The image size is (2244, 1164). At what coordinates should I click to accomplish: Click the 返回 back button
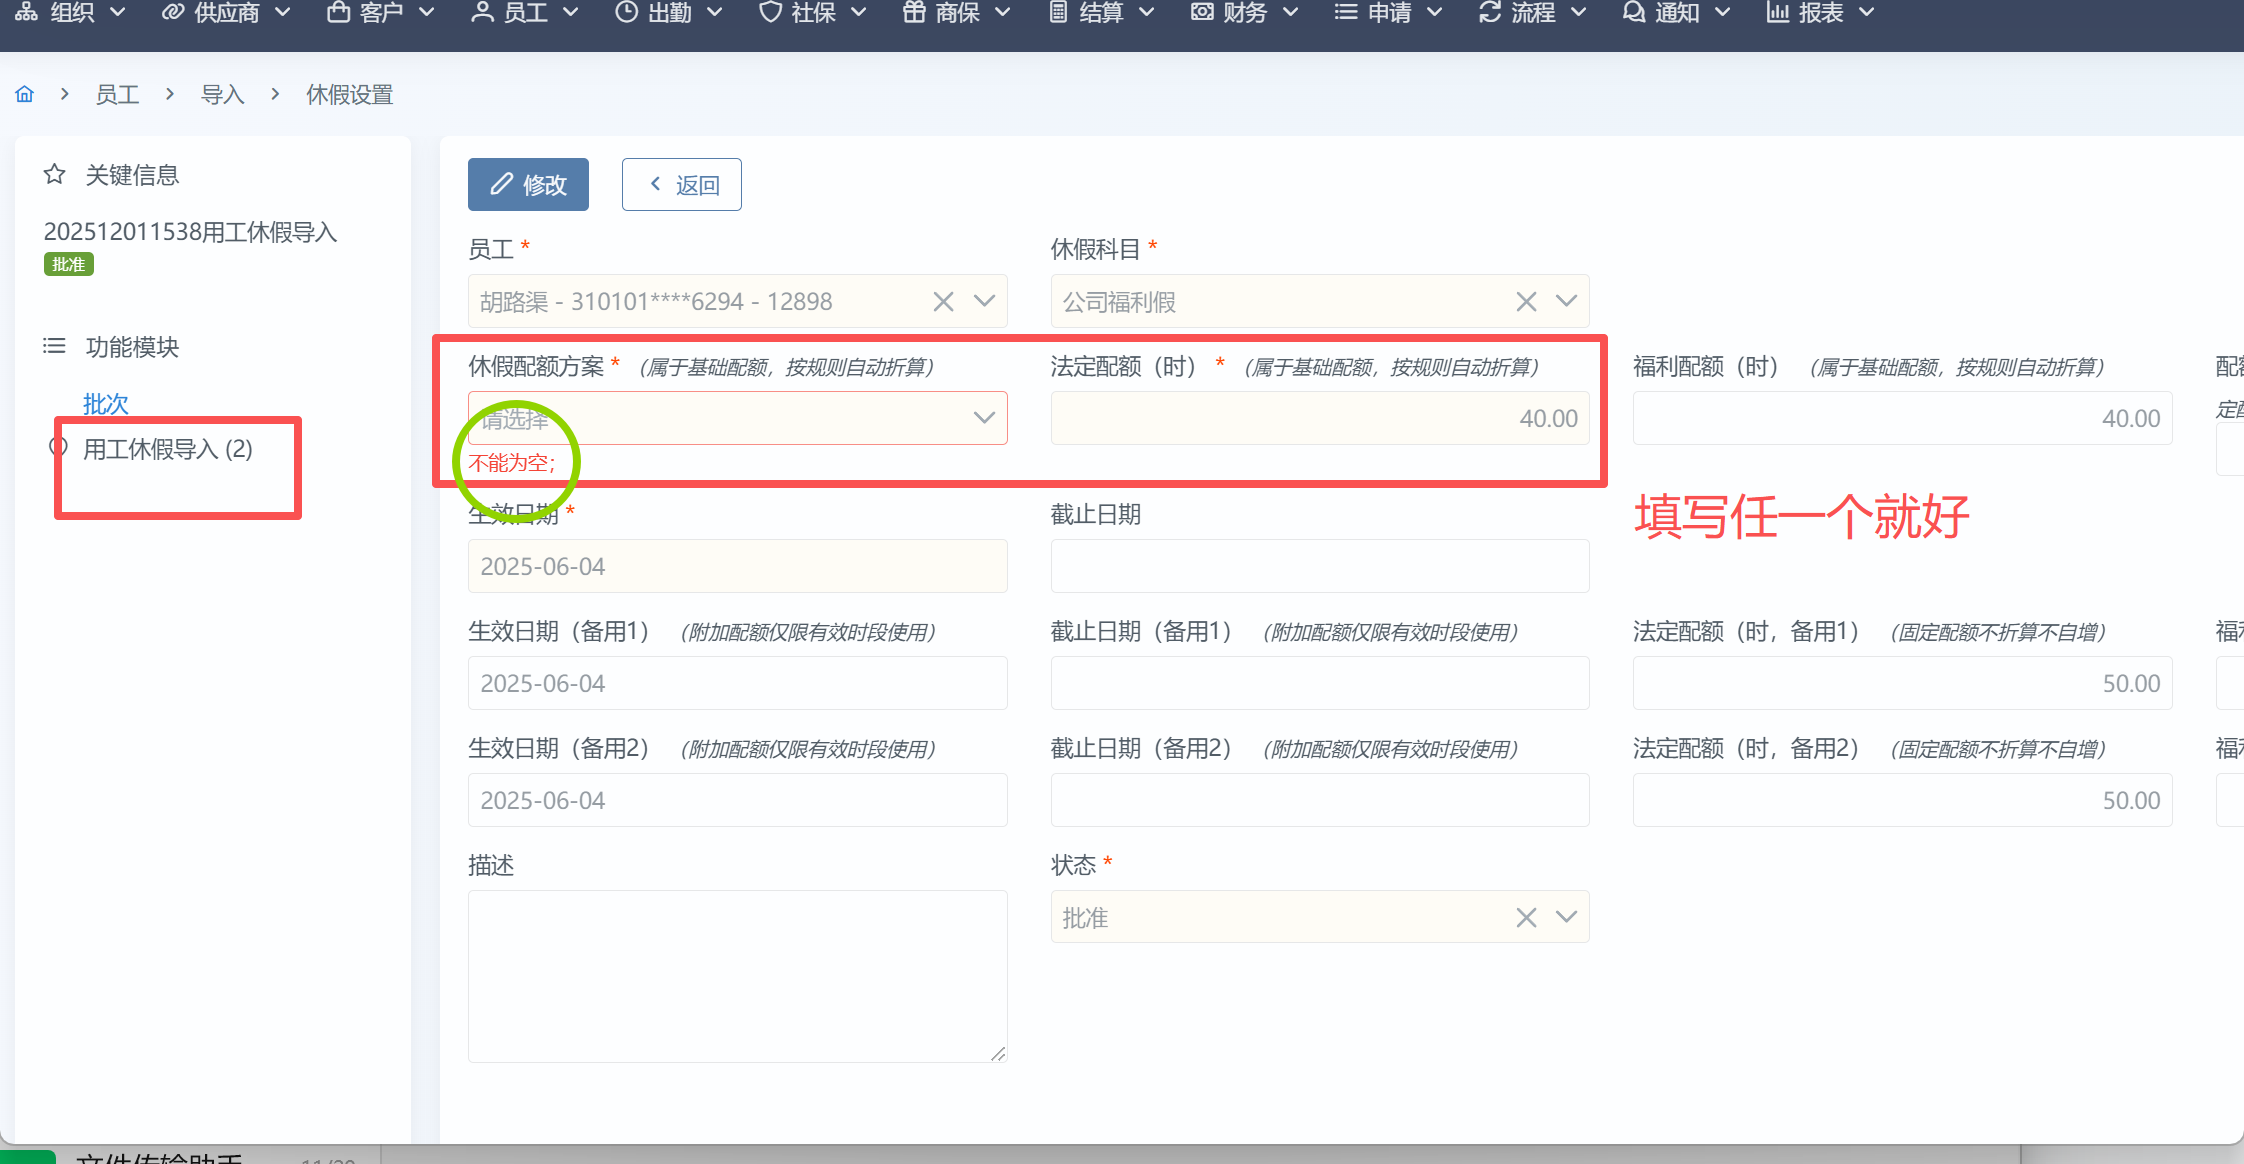point(682,184)
